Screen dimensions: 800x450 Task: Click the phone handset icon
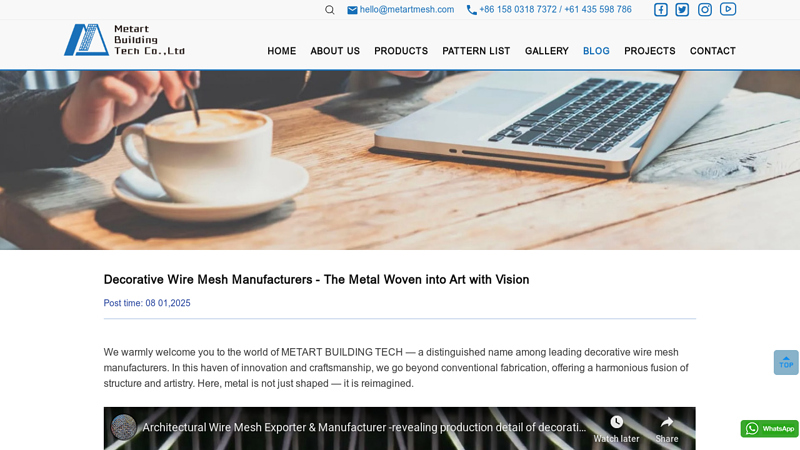[x=471, y=10]
